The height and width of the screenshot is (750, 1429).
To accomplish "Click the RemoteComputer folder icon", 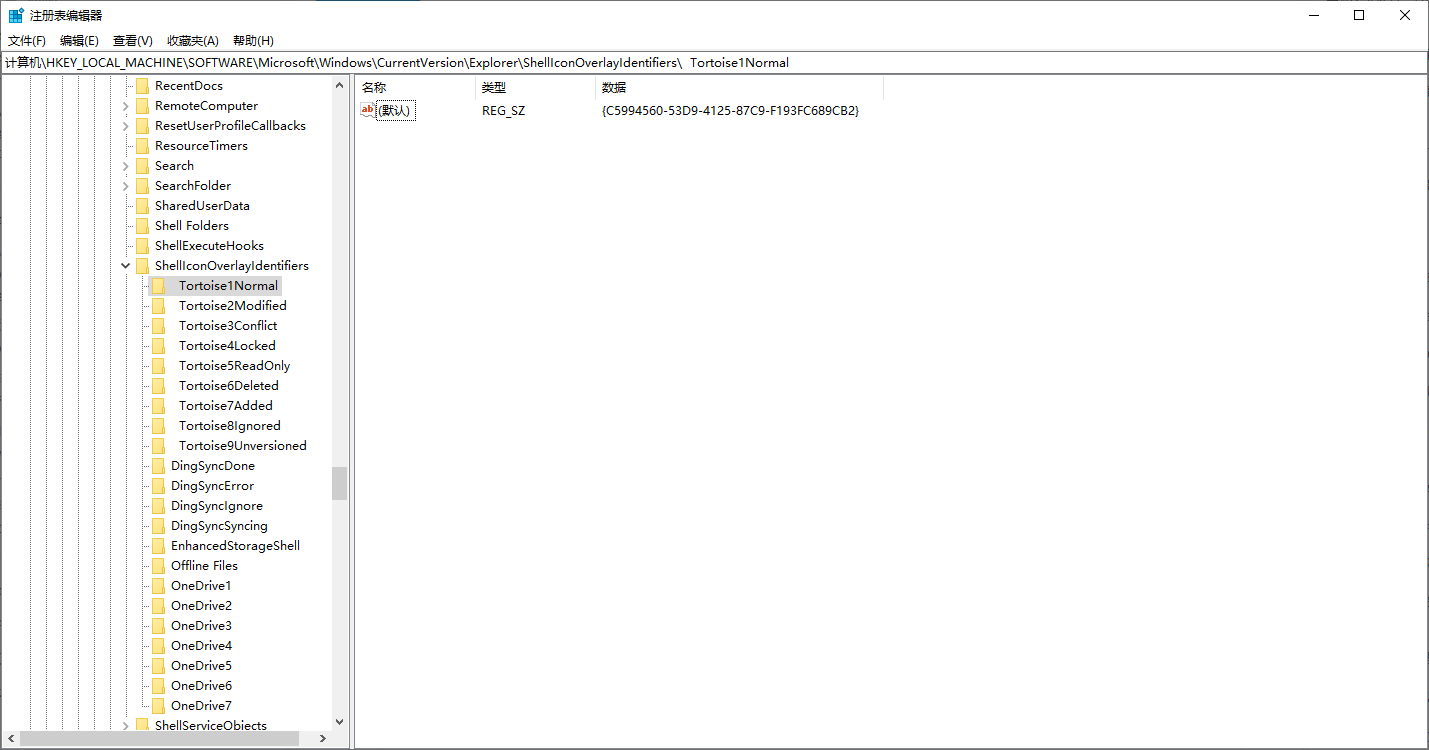I will click(142, 106).
